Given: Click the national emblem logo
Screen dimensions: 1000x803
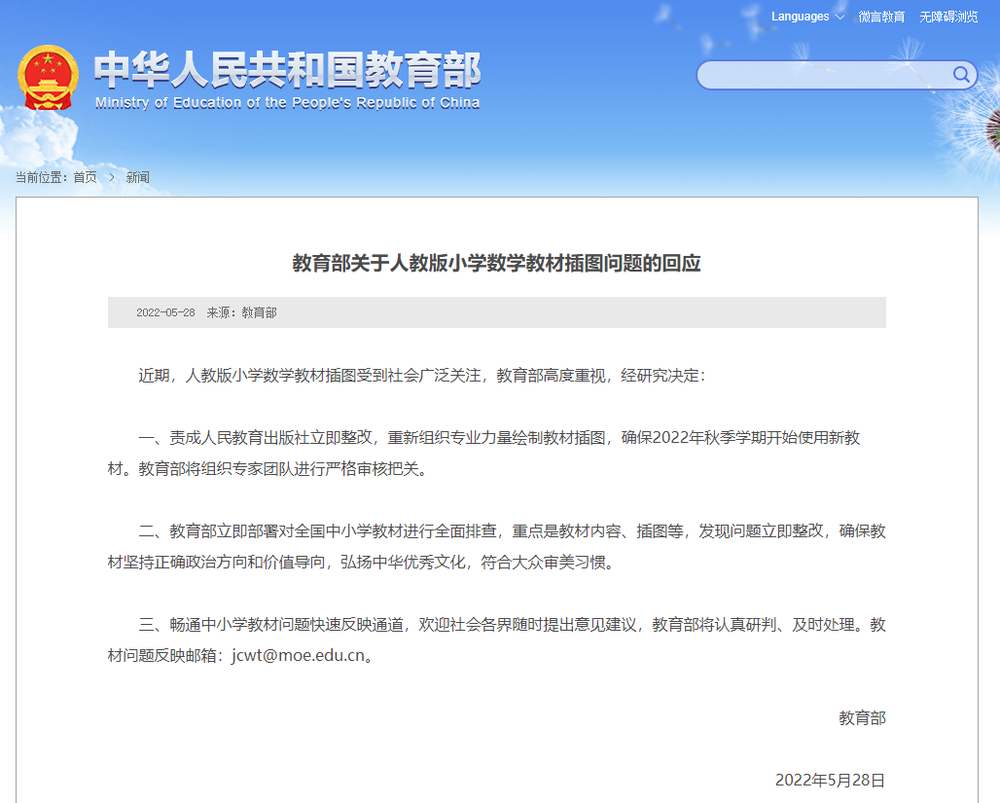Looking at the screenshot, I should point(47,77).
